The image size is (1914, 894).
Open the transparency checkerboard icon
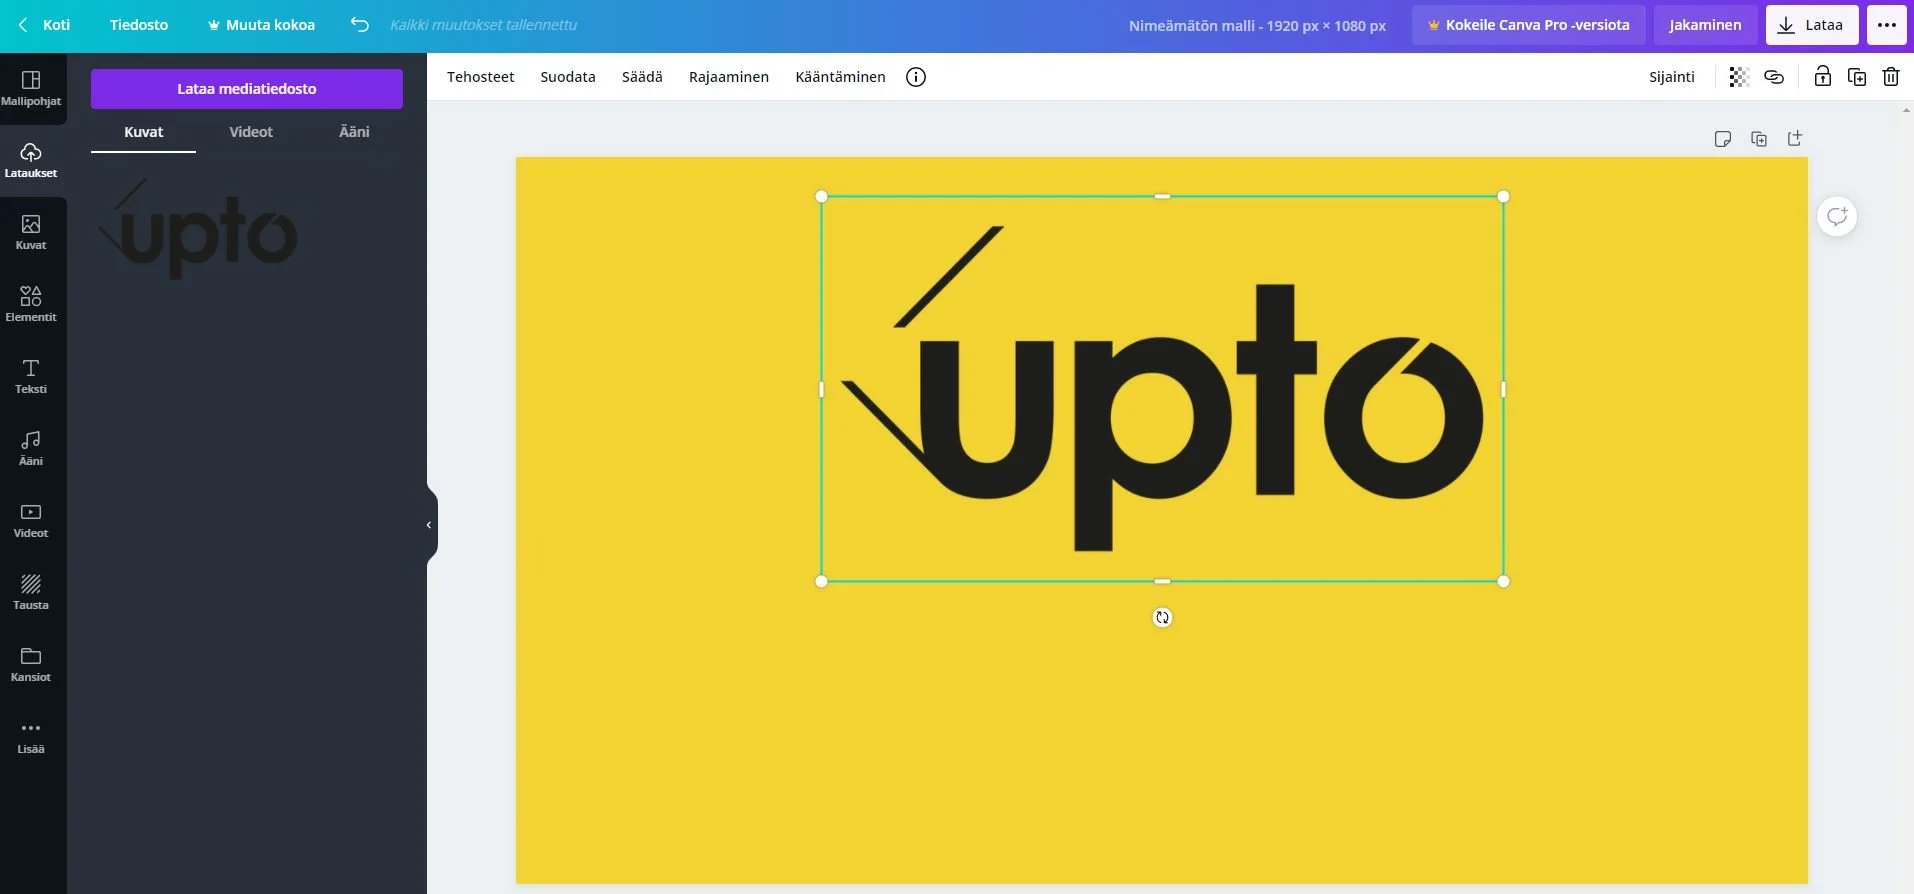point(1739,77)
